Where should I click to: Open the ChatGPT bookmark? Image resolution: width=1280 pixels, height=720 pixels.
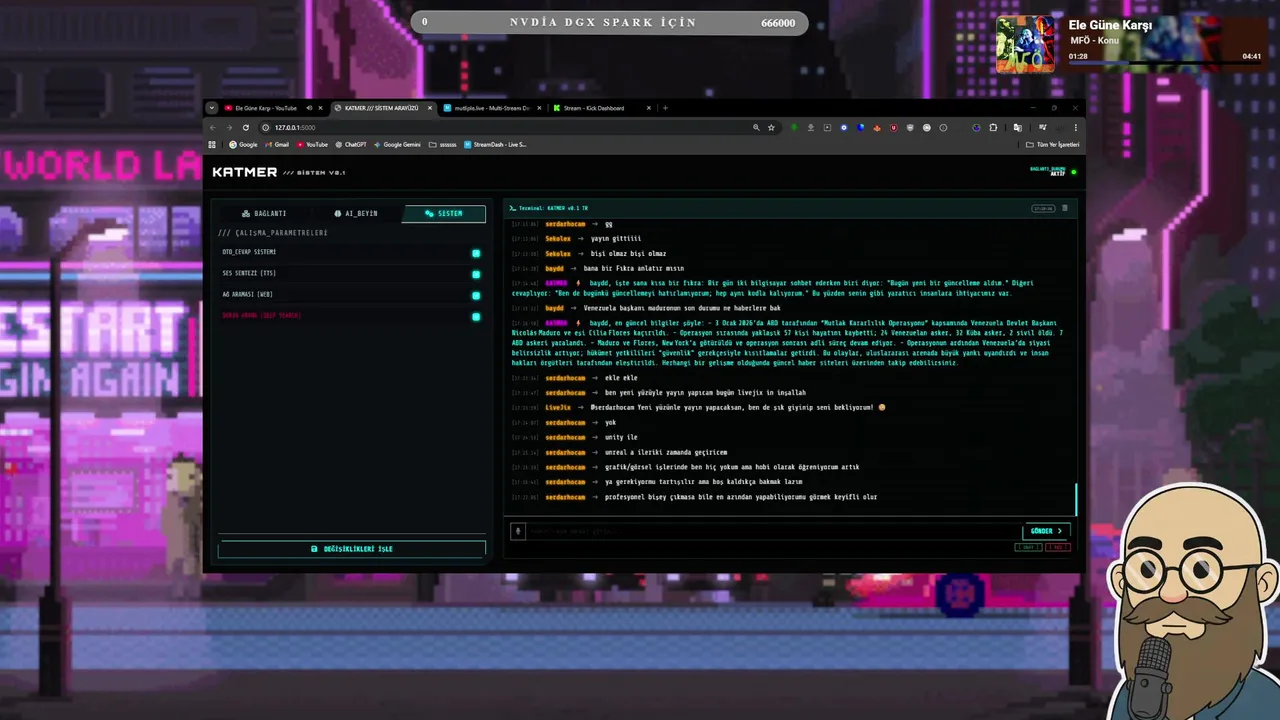coord(350,145)
